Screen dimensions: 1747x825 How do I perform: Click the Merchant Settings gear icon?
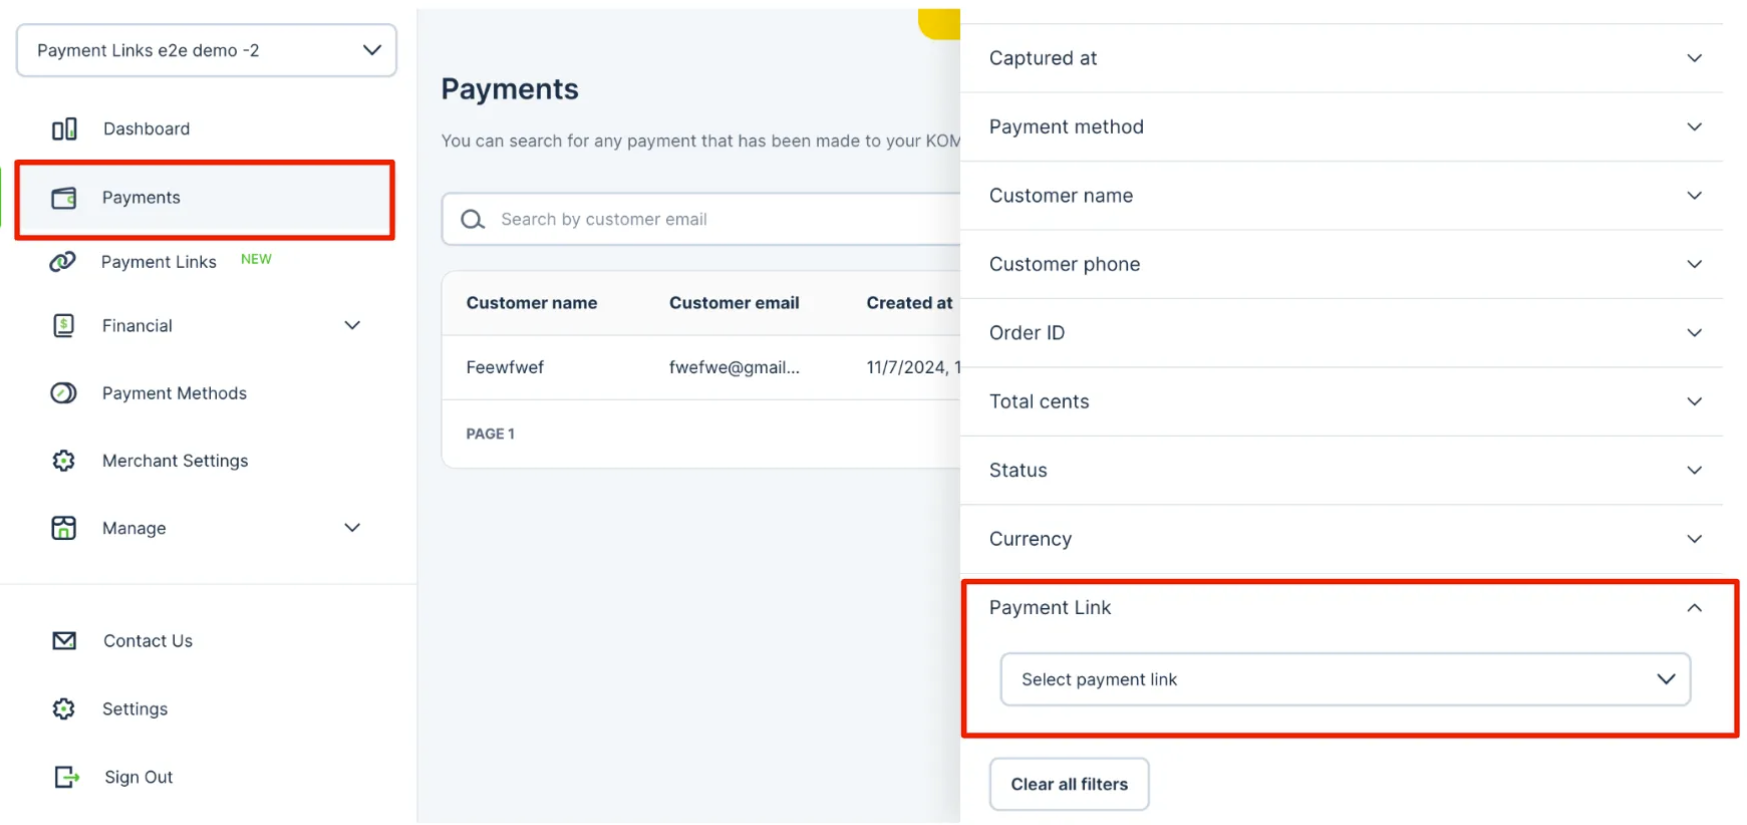(63, 461)
